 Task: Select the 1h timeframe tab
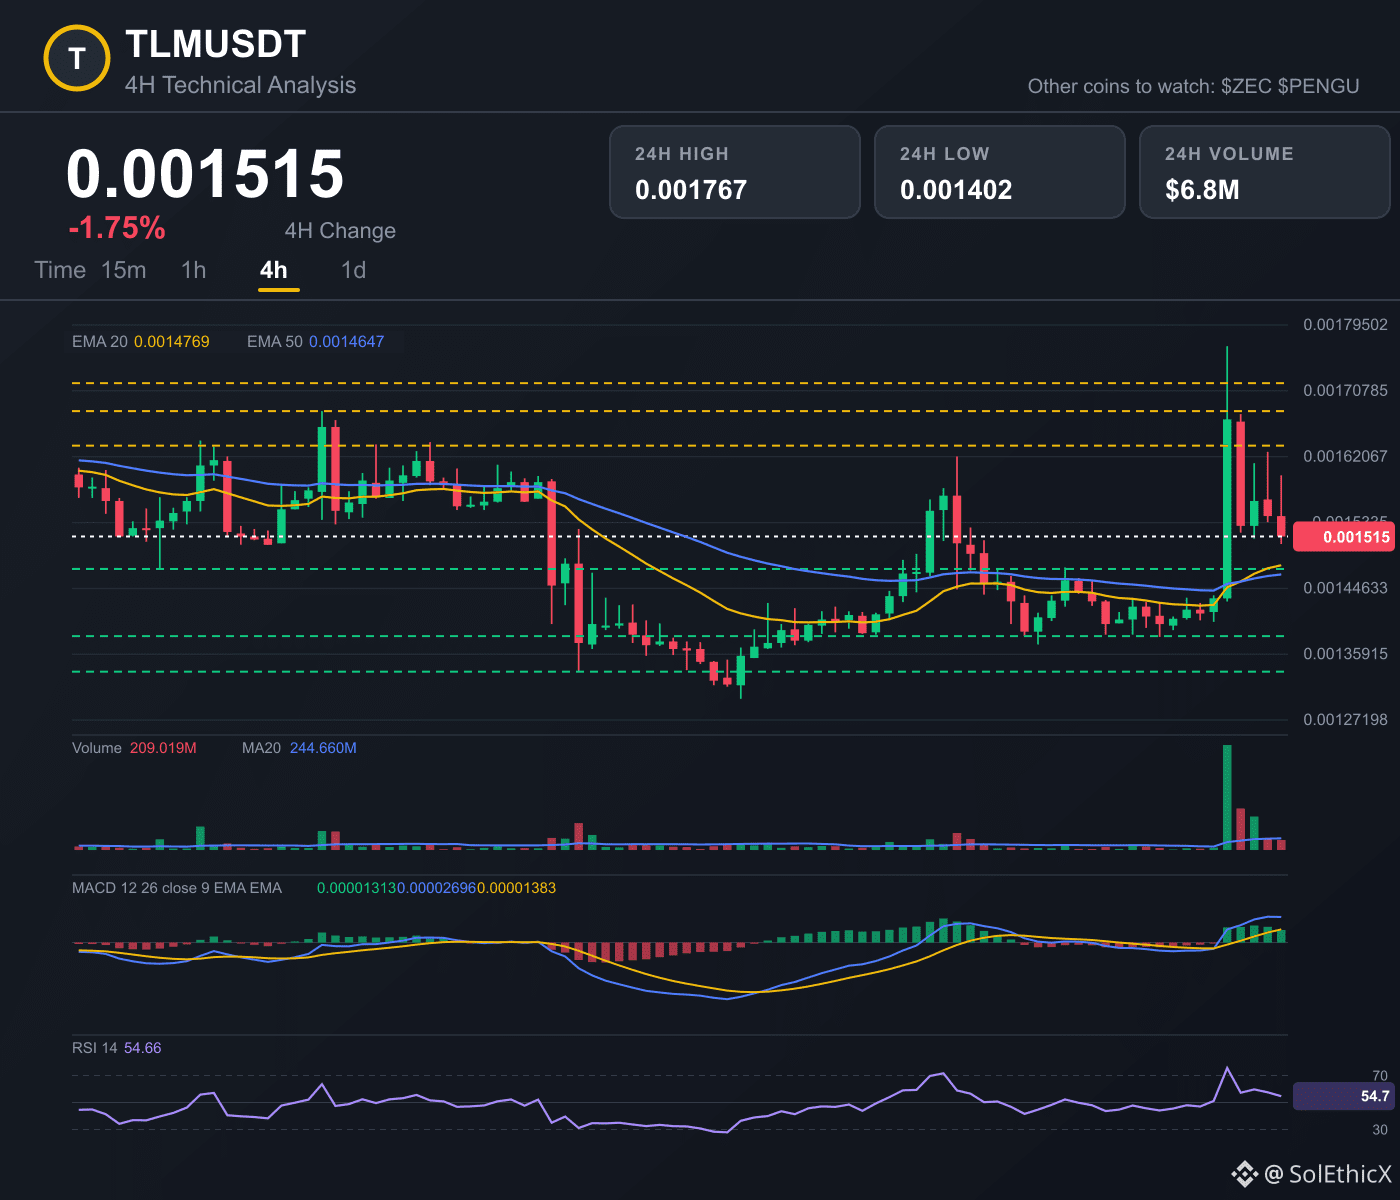point(194,270)
